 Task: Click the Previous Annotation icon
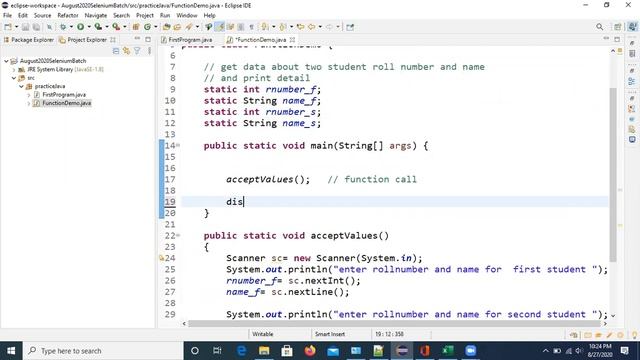[x=282, y=27]
